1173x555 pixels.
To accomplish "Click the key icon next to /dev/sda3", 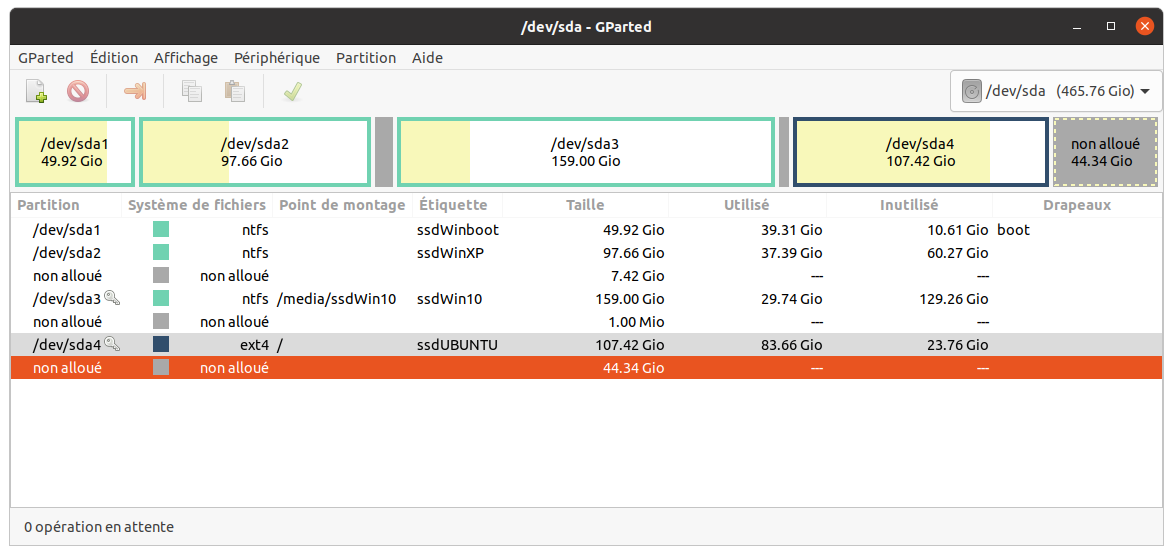I will click(x=112, y=298).
